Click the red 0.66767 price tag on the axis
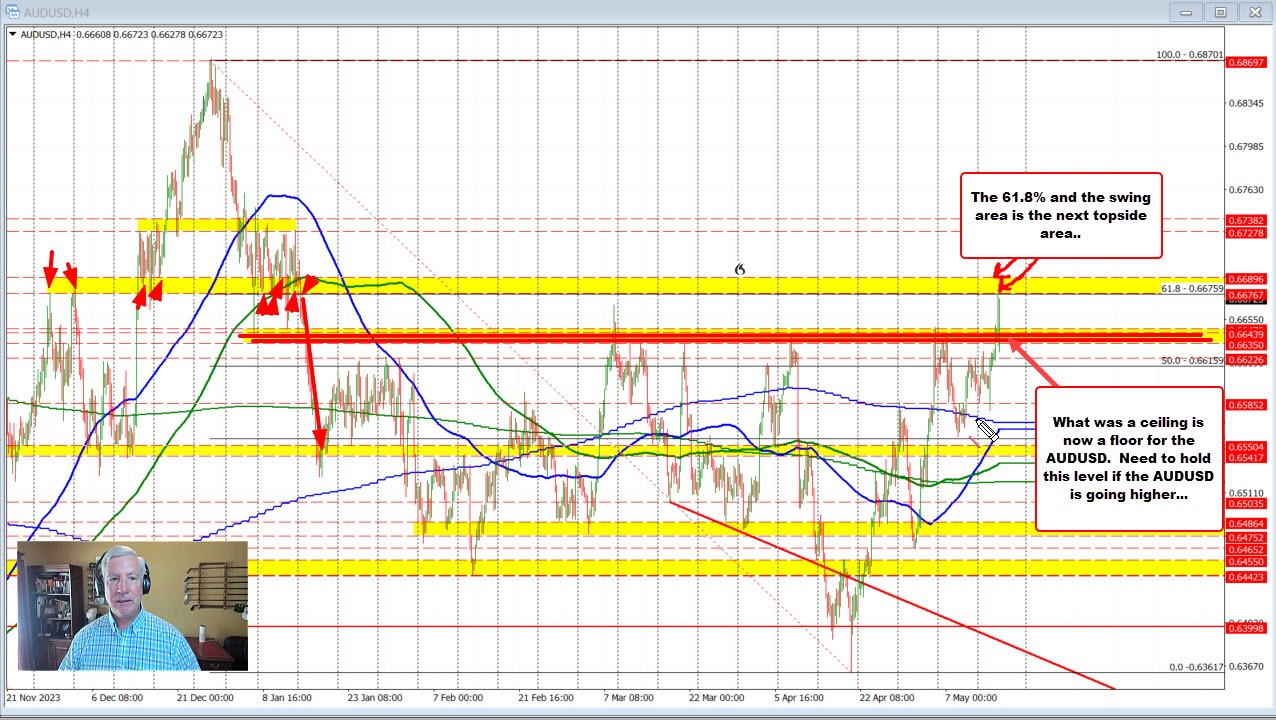This screenshot has height=720, width=1276. click(1247, 295)
